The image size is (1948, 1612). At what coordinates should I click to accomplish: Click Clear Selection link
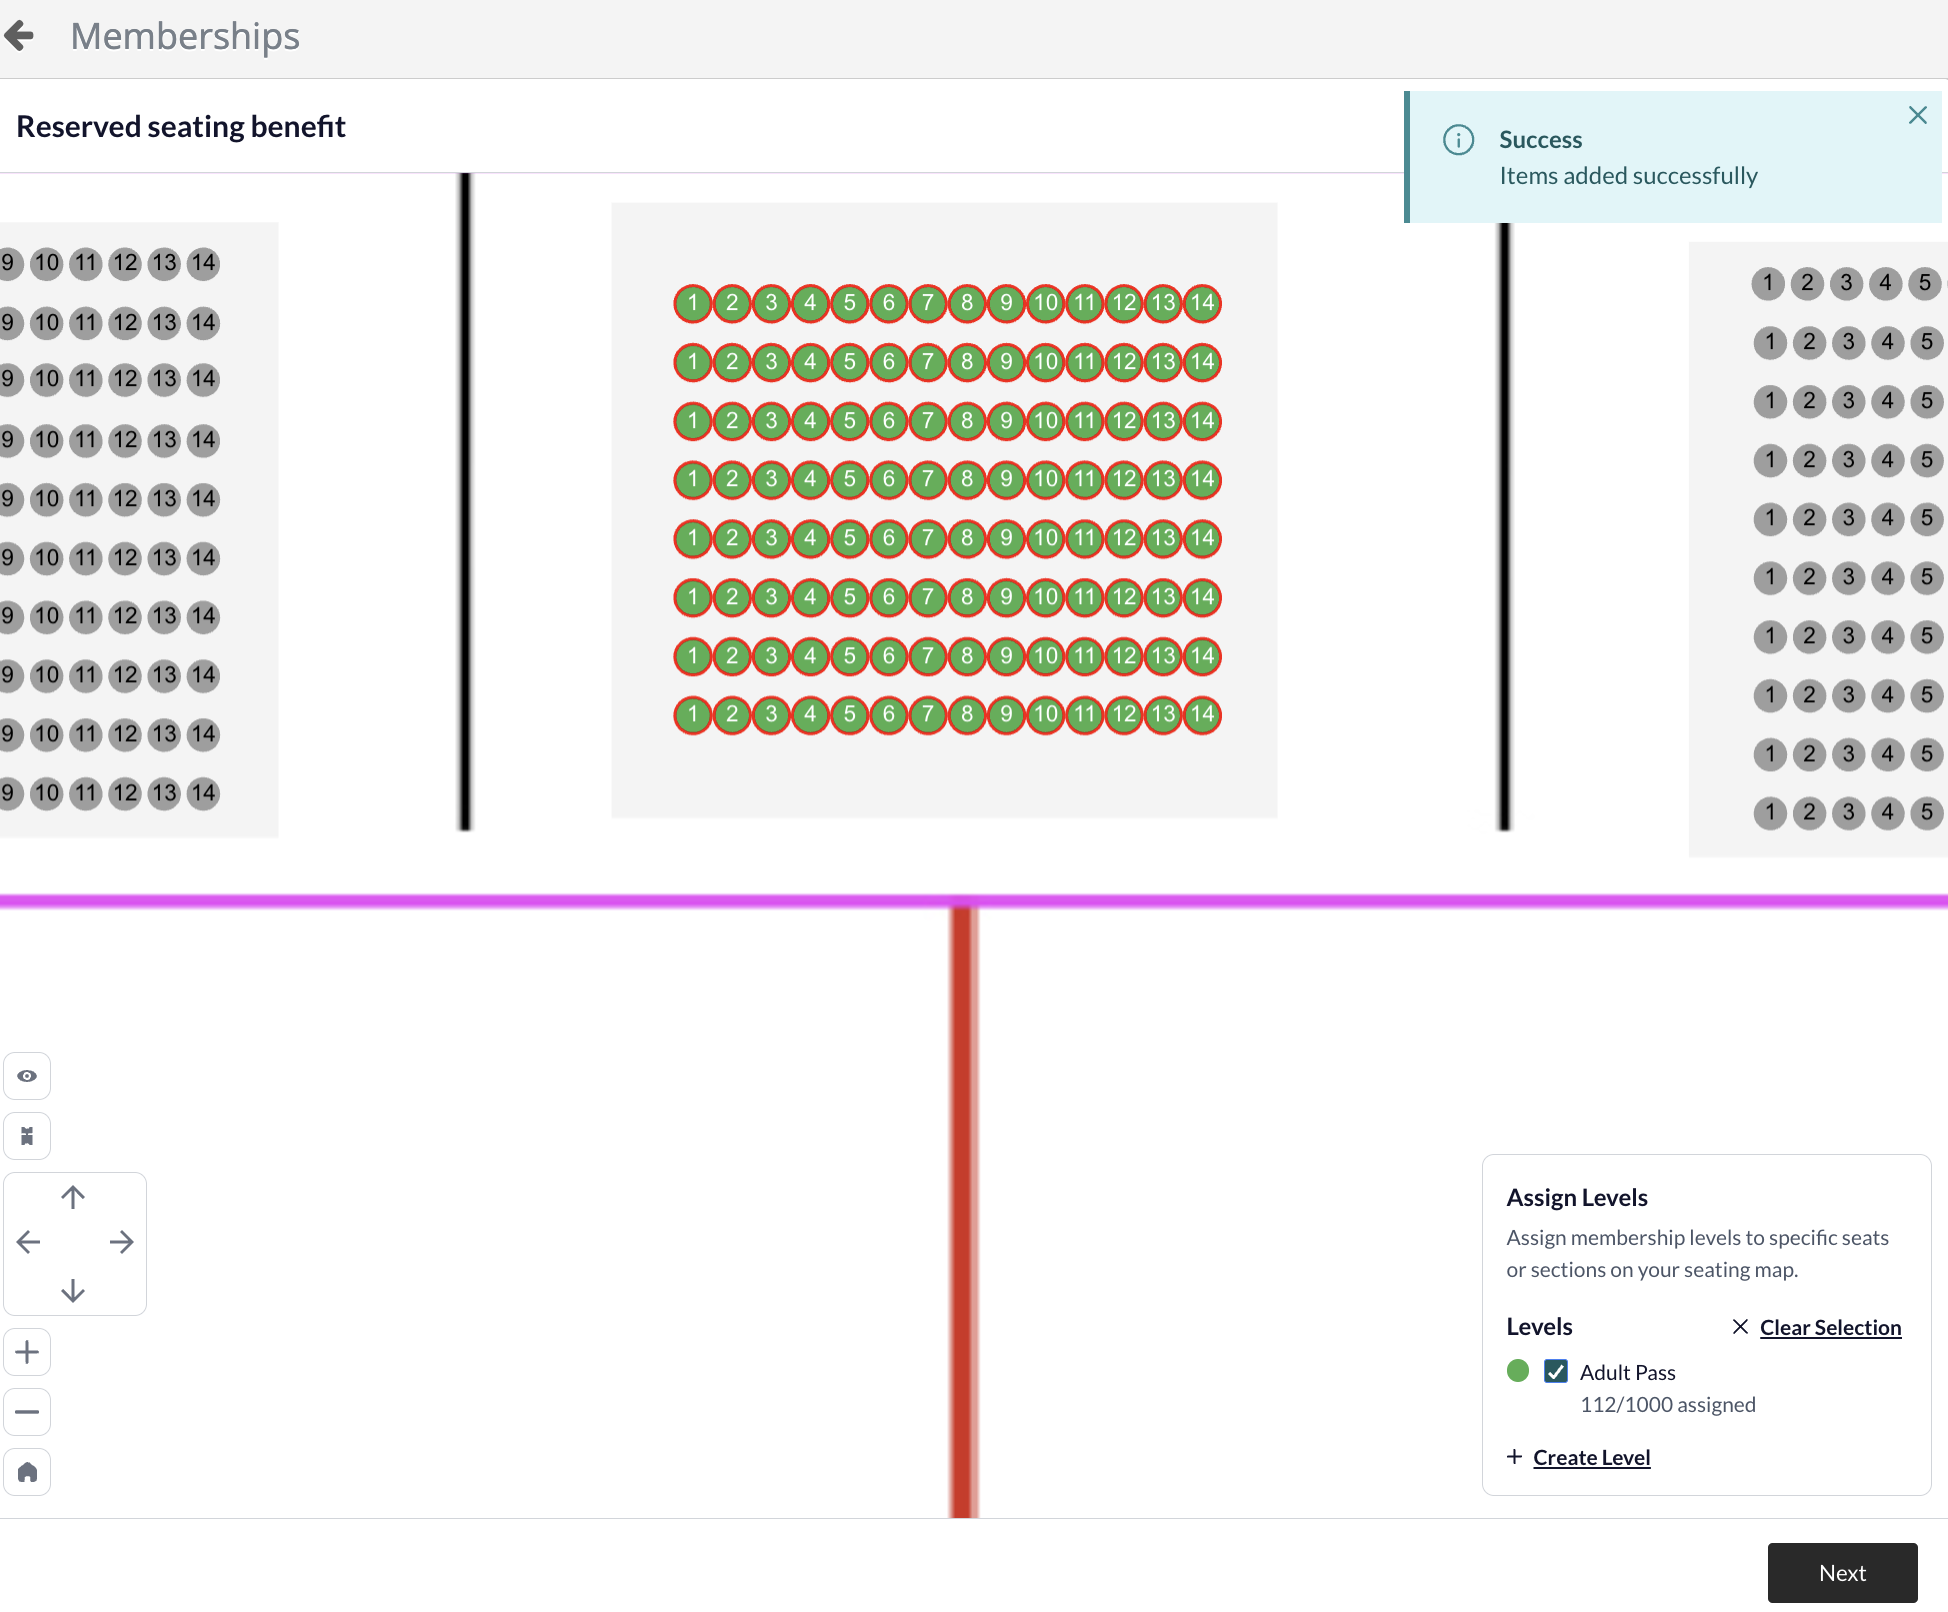(1830, 1327)
